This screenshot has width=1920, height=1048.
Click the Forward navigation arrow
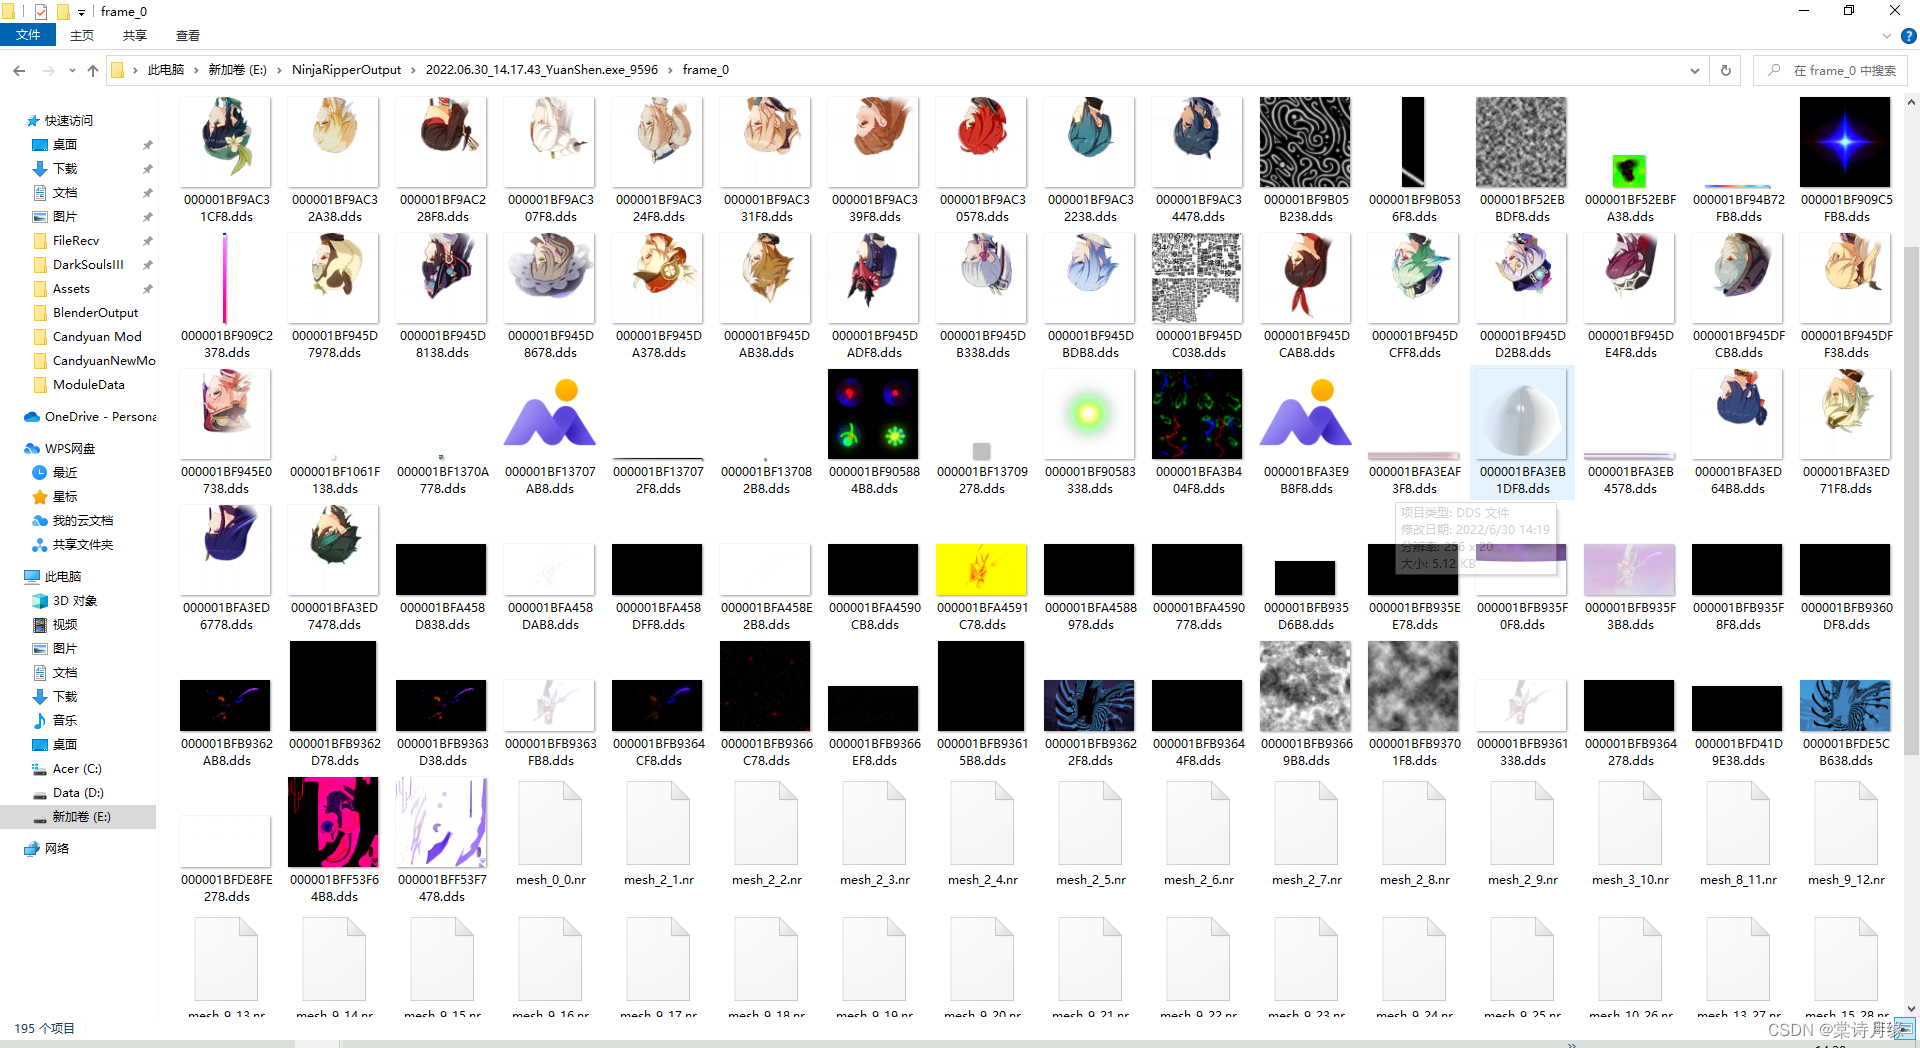click(48, 70)
